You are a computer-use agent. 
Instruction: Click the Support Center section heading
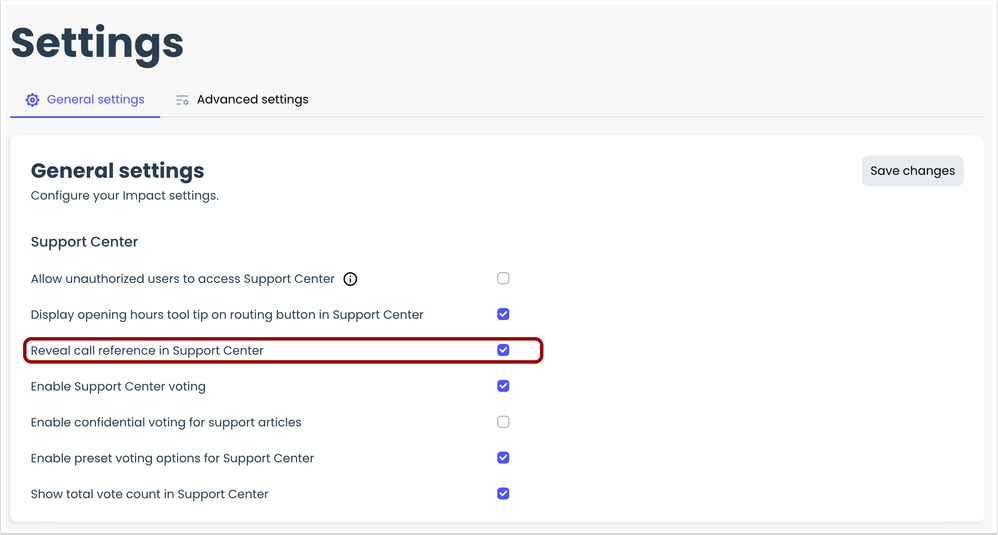point(85,242)
